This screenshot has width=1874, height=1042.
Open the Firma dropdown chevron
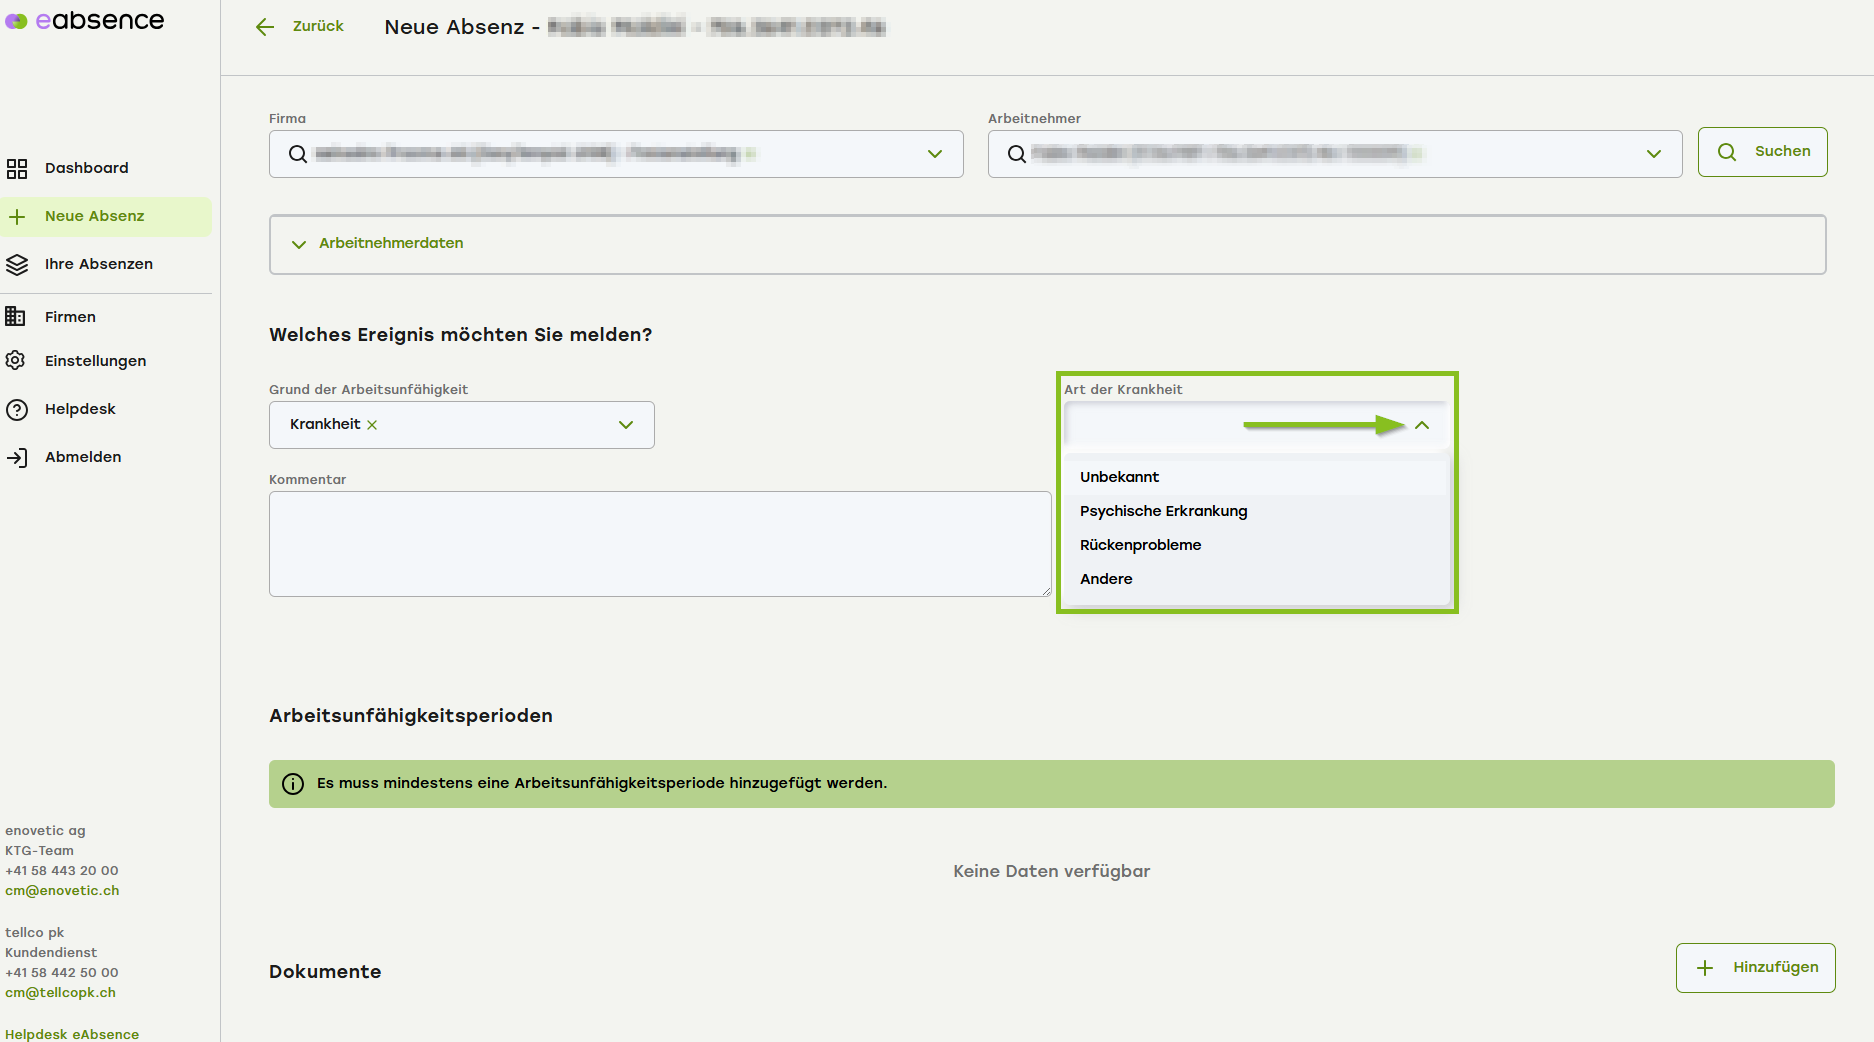[x=934, y=154]
